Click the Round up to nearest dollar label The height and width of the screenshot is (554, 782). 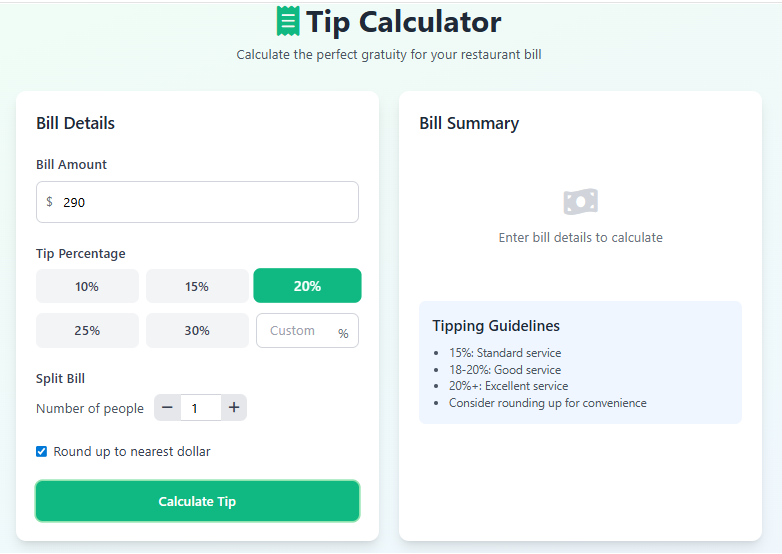pos(132,452)
